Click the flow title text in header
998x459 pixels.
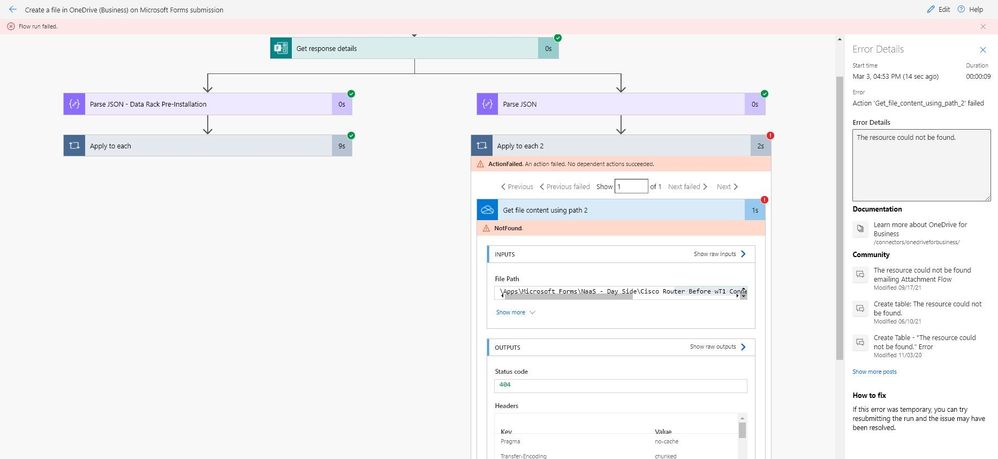124,10
